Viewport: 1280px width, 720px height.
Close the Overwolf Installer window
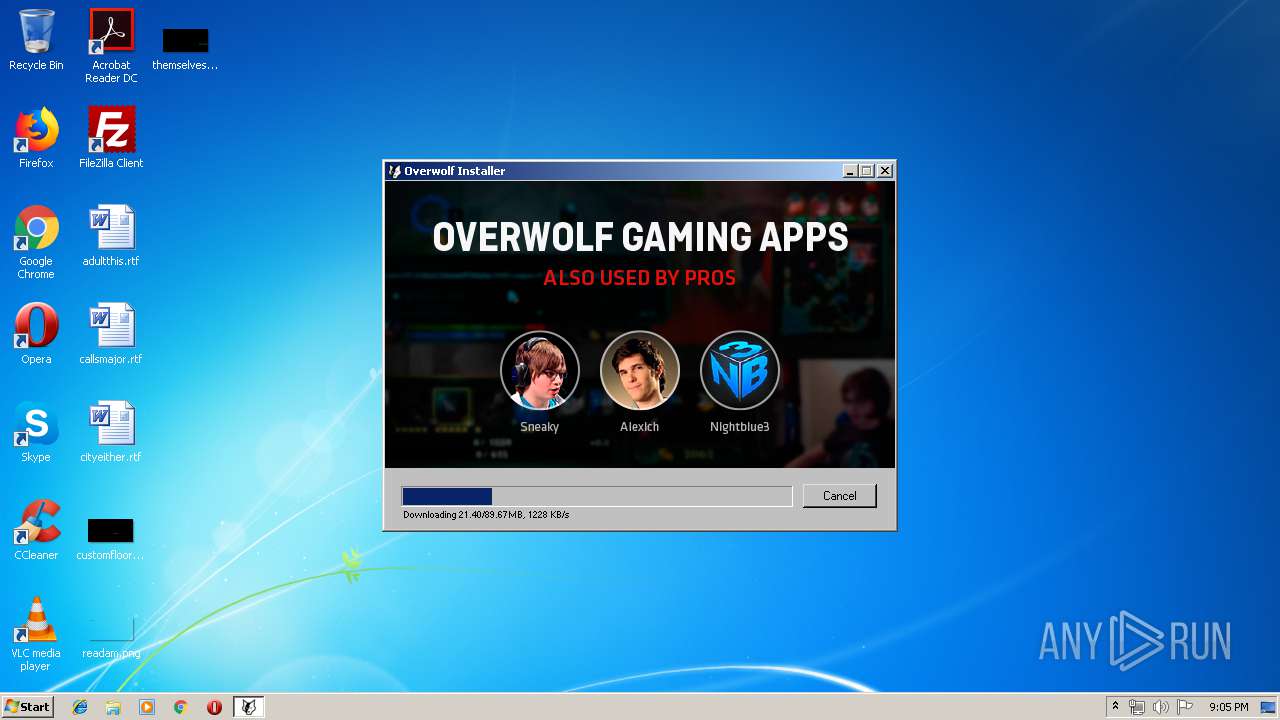(885, 171)
